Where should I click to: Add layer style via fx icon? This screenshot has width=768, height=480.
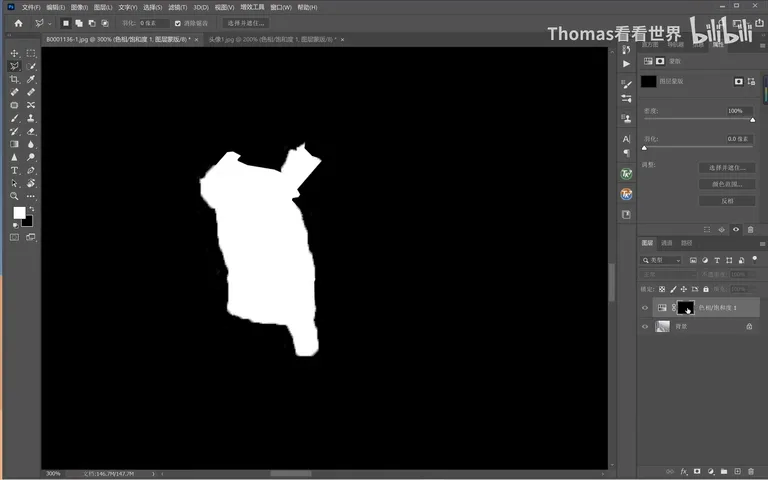coord(684,472)
